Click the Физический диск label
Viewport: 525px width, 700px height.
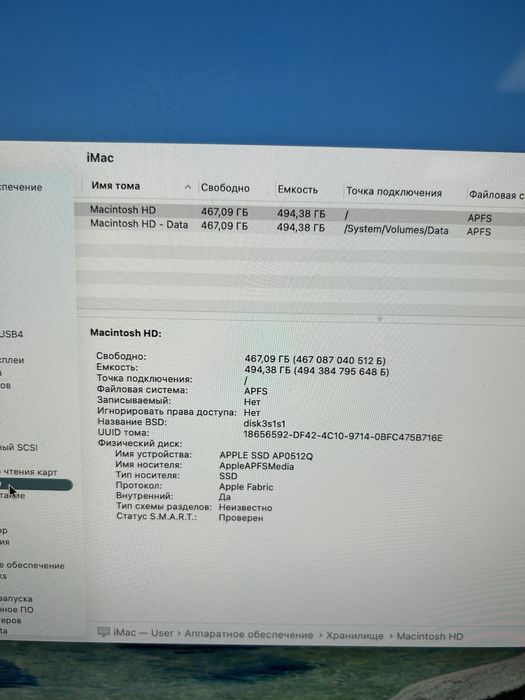coord(140,443)
